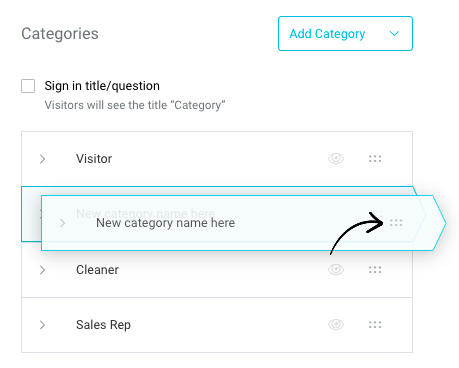Click the Add Category button label
Viewport: 459px width, 368px height.
pyautogui.click(x=327, y=34)
